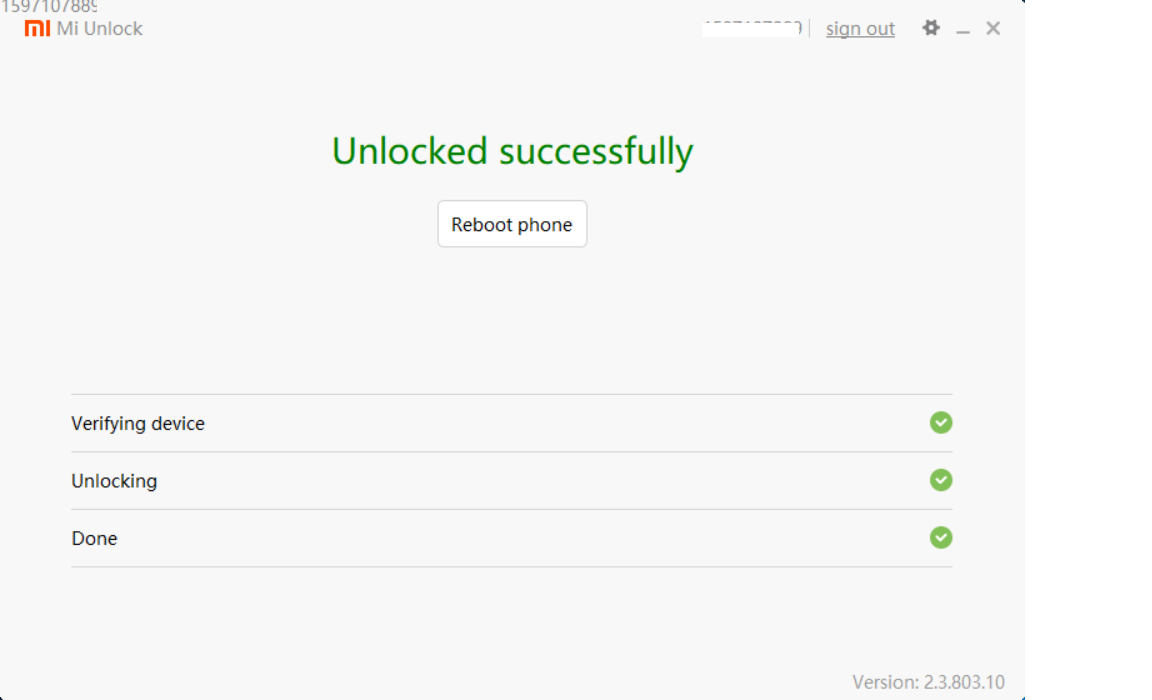Close the Mi Unlock window
Image resolution: width=1152 pixels, height=700 pixels.
coord(993,28)
